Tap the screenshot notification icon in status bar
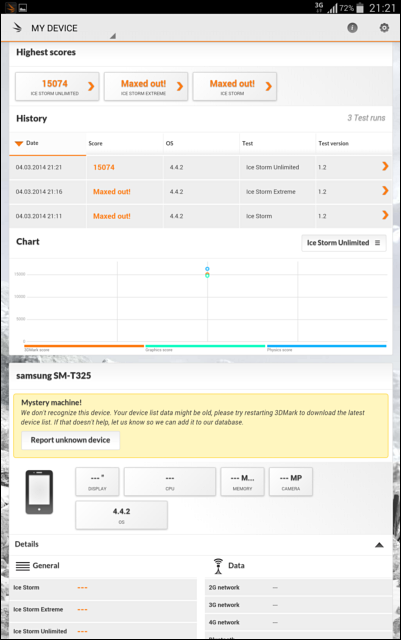This screenshot has width=401, height=640. [23, 8]
